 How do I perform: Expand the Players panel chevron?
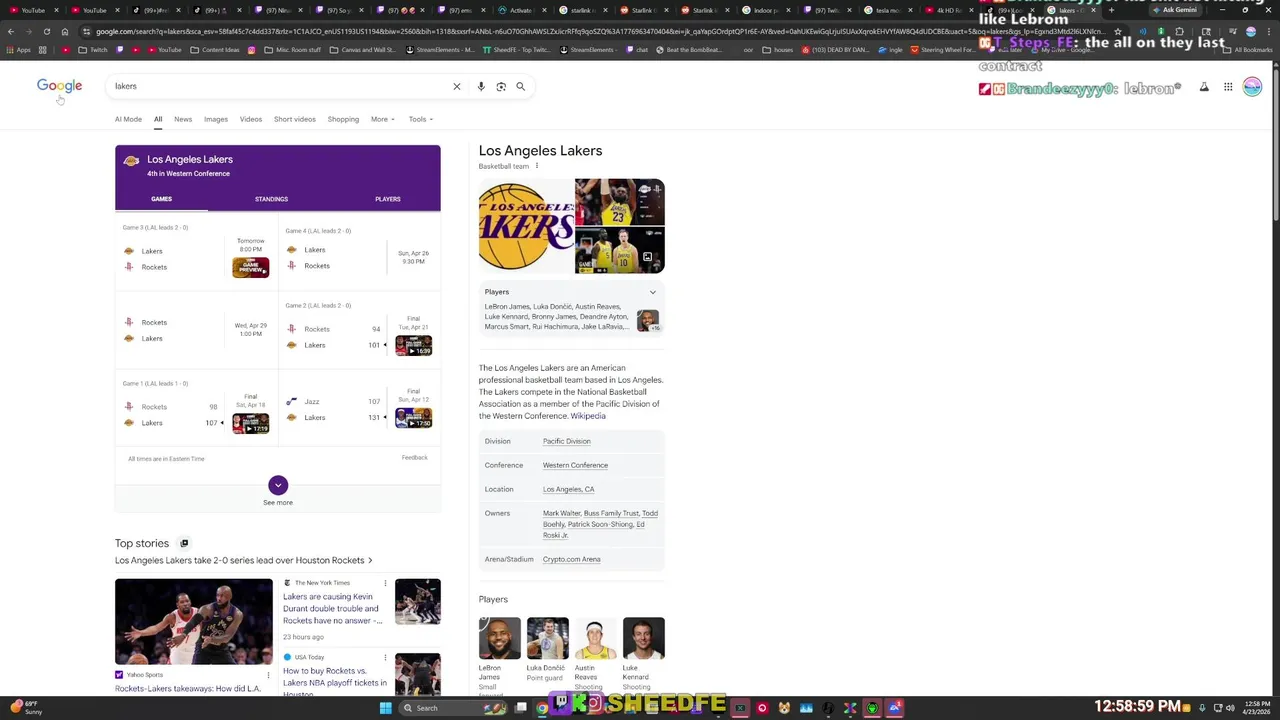click(x=653, y=292)
